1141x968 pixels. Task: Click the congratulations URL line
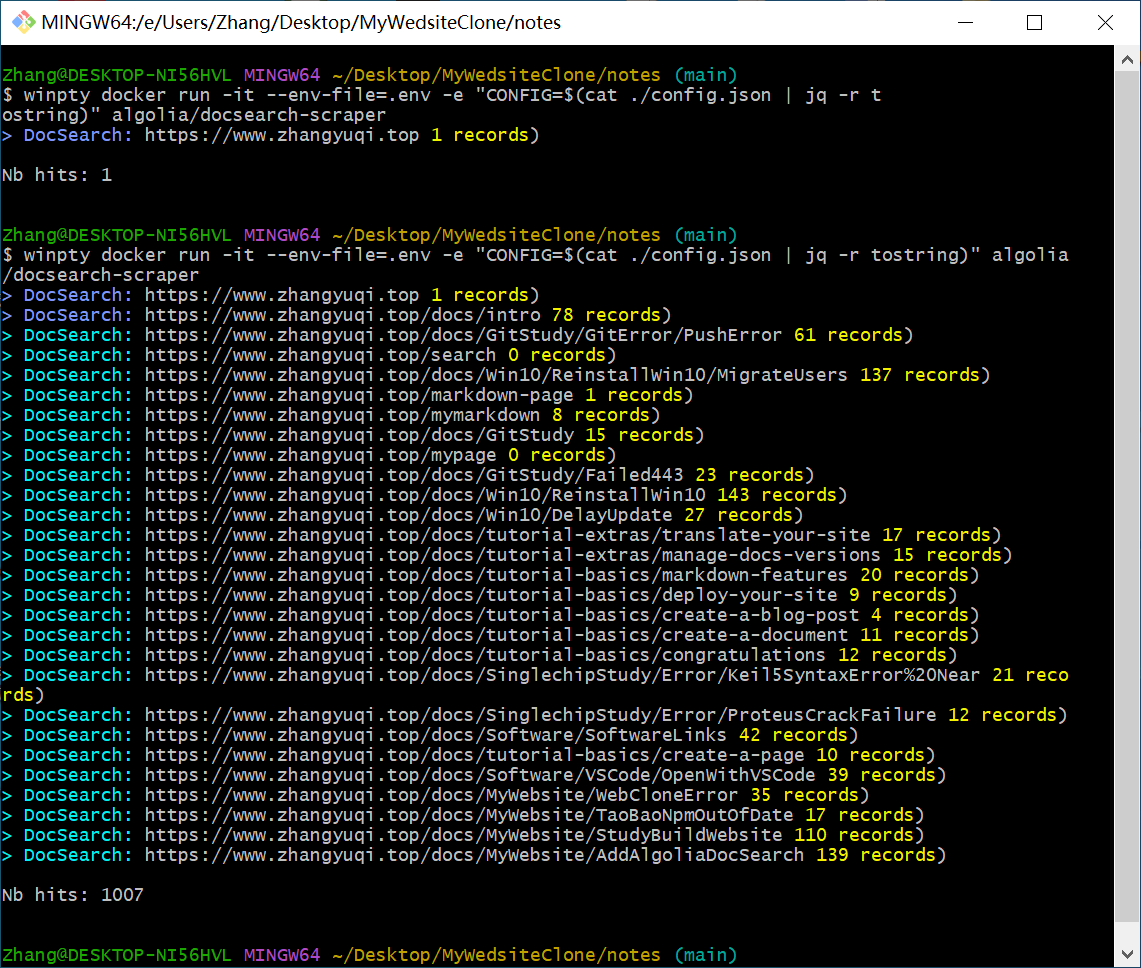(485, 656)
